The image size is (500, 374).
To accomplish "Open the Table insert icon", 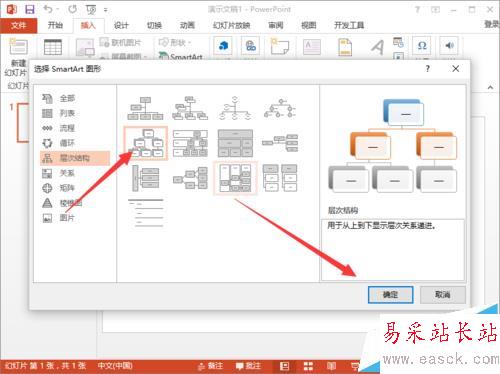I will pos(53,47).
